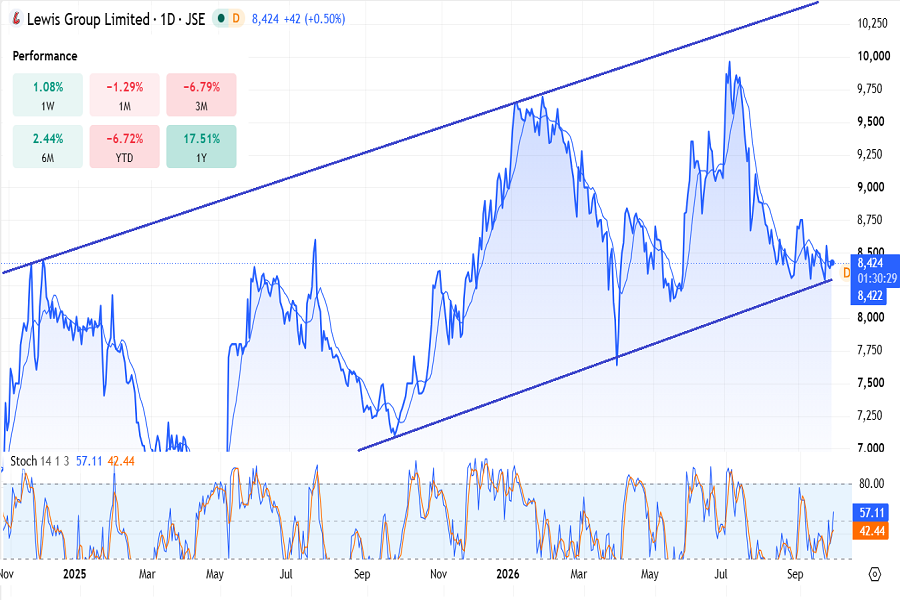Image resolution: width=900 pixels, height=600 pixels.
Task: Click the Mar label after 2025 on time axis
Action: pos(147,574)
